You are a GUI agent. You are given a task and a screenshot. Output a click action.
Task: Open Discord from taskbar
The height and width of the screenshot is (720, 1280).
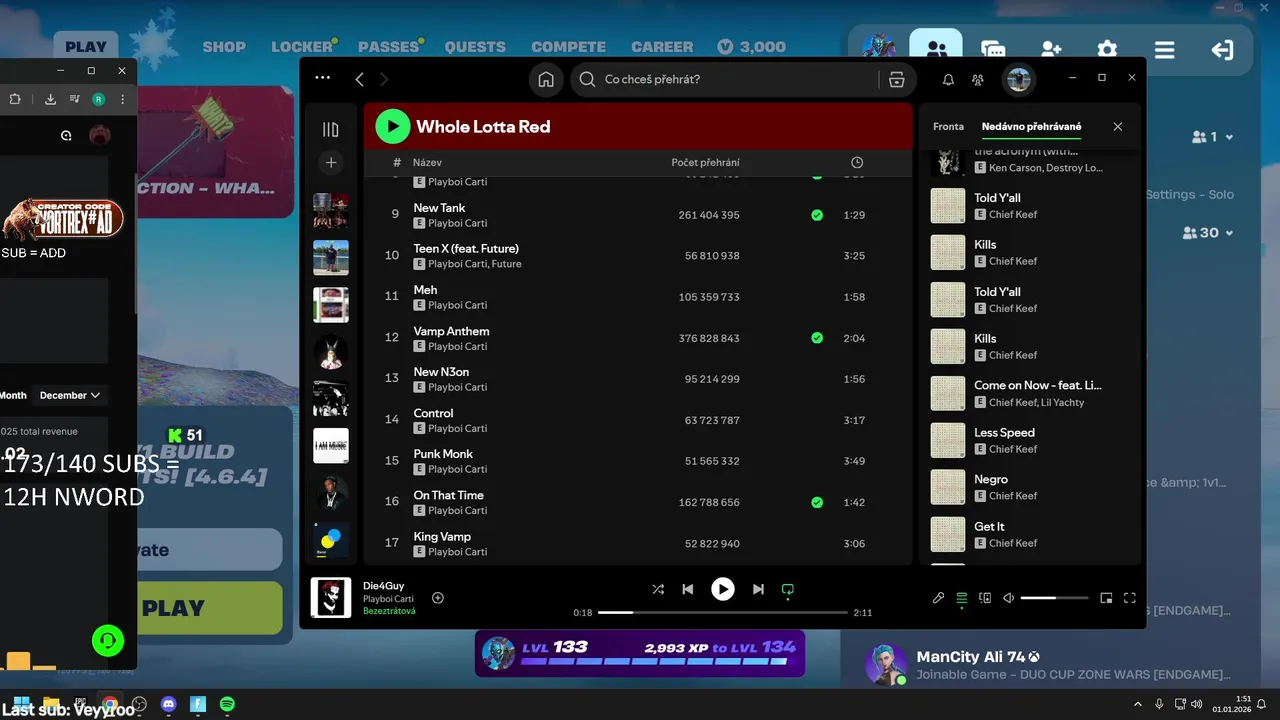click(168, 704)
